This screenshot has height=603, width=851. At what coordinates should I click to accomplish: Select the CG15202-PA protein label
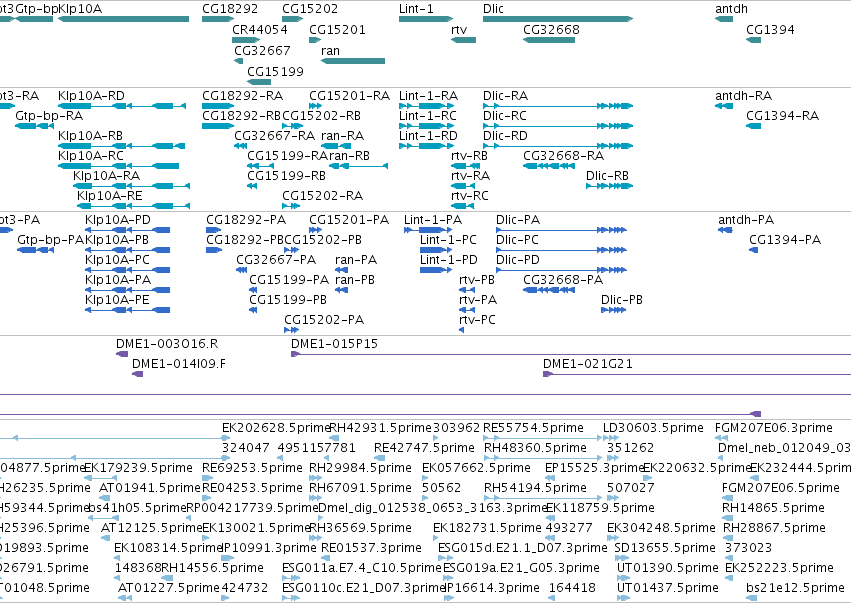(x=324, y=320)
